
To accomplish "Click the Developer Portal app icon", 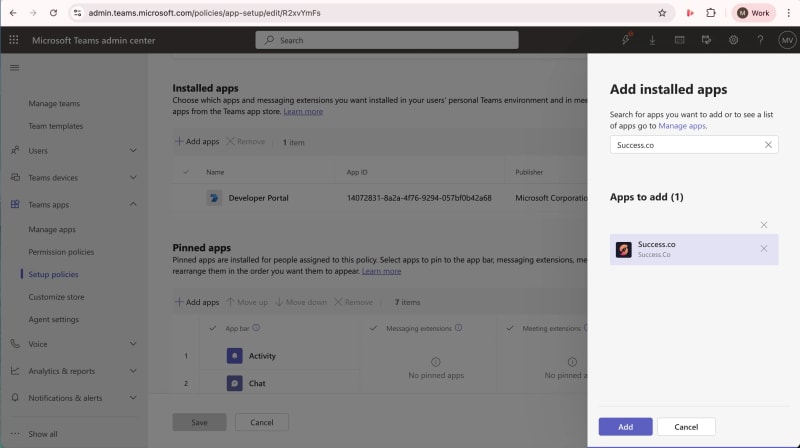I will point(214,197).
